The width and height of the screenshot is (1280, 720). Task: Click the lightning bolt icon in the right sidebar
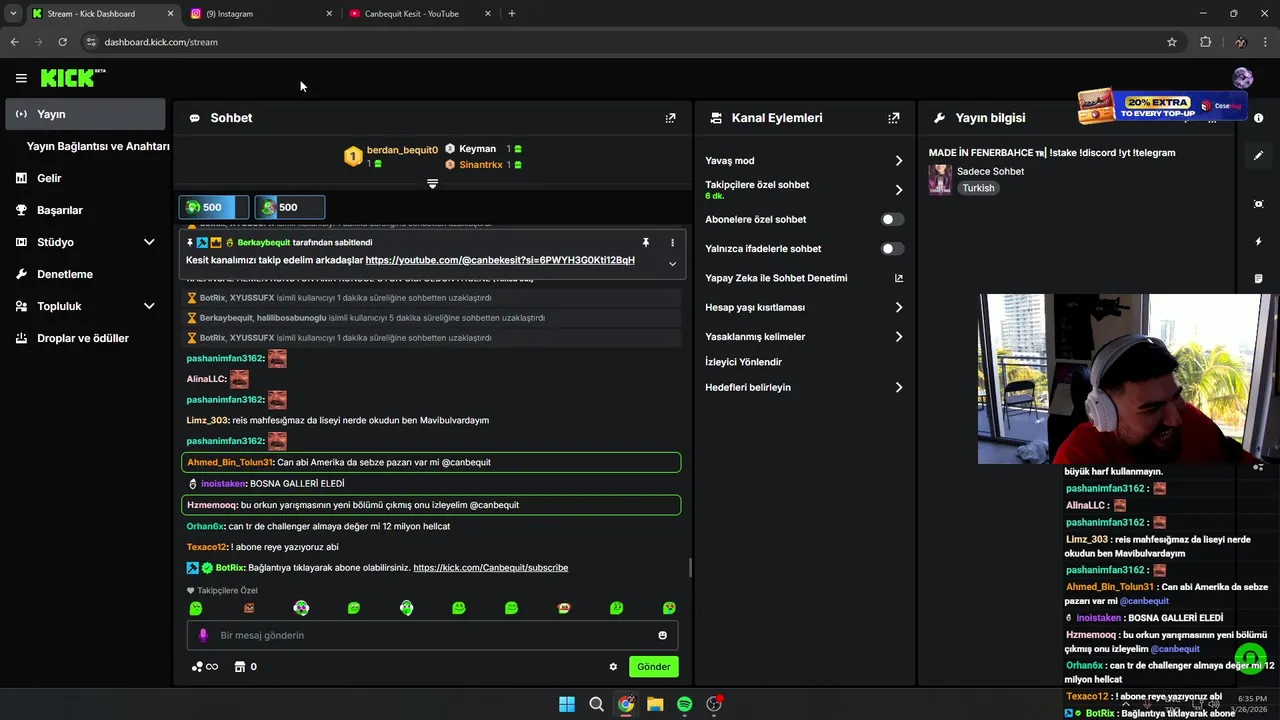(x=1258, y=242)
